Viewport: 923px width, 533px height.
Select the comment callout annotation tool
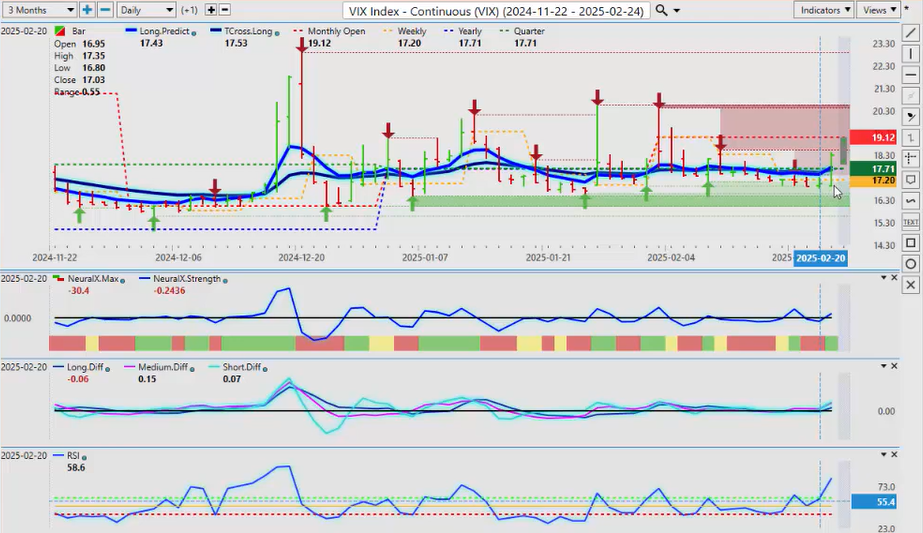911,180
